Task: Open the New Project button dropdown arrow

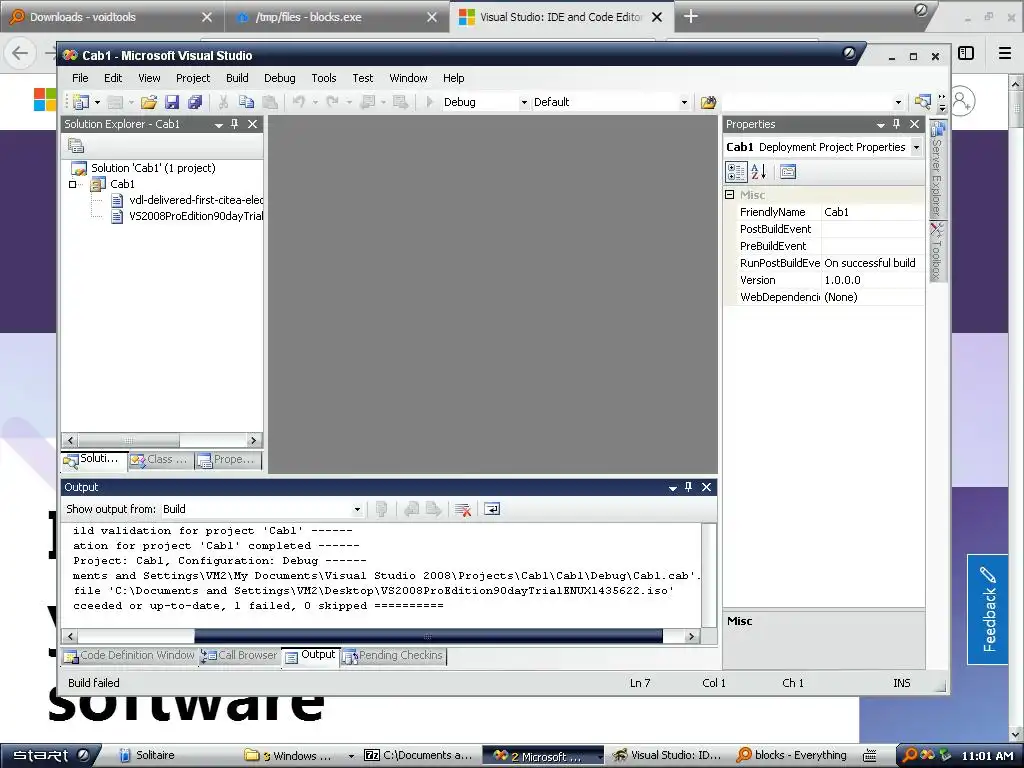Action: [x=97, y=103]
